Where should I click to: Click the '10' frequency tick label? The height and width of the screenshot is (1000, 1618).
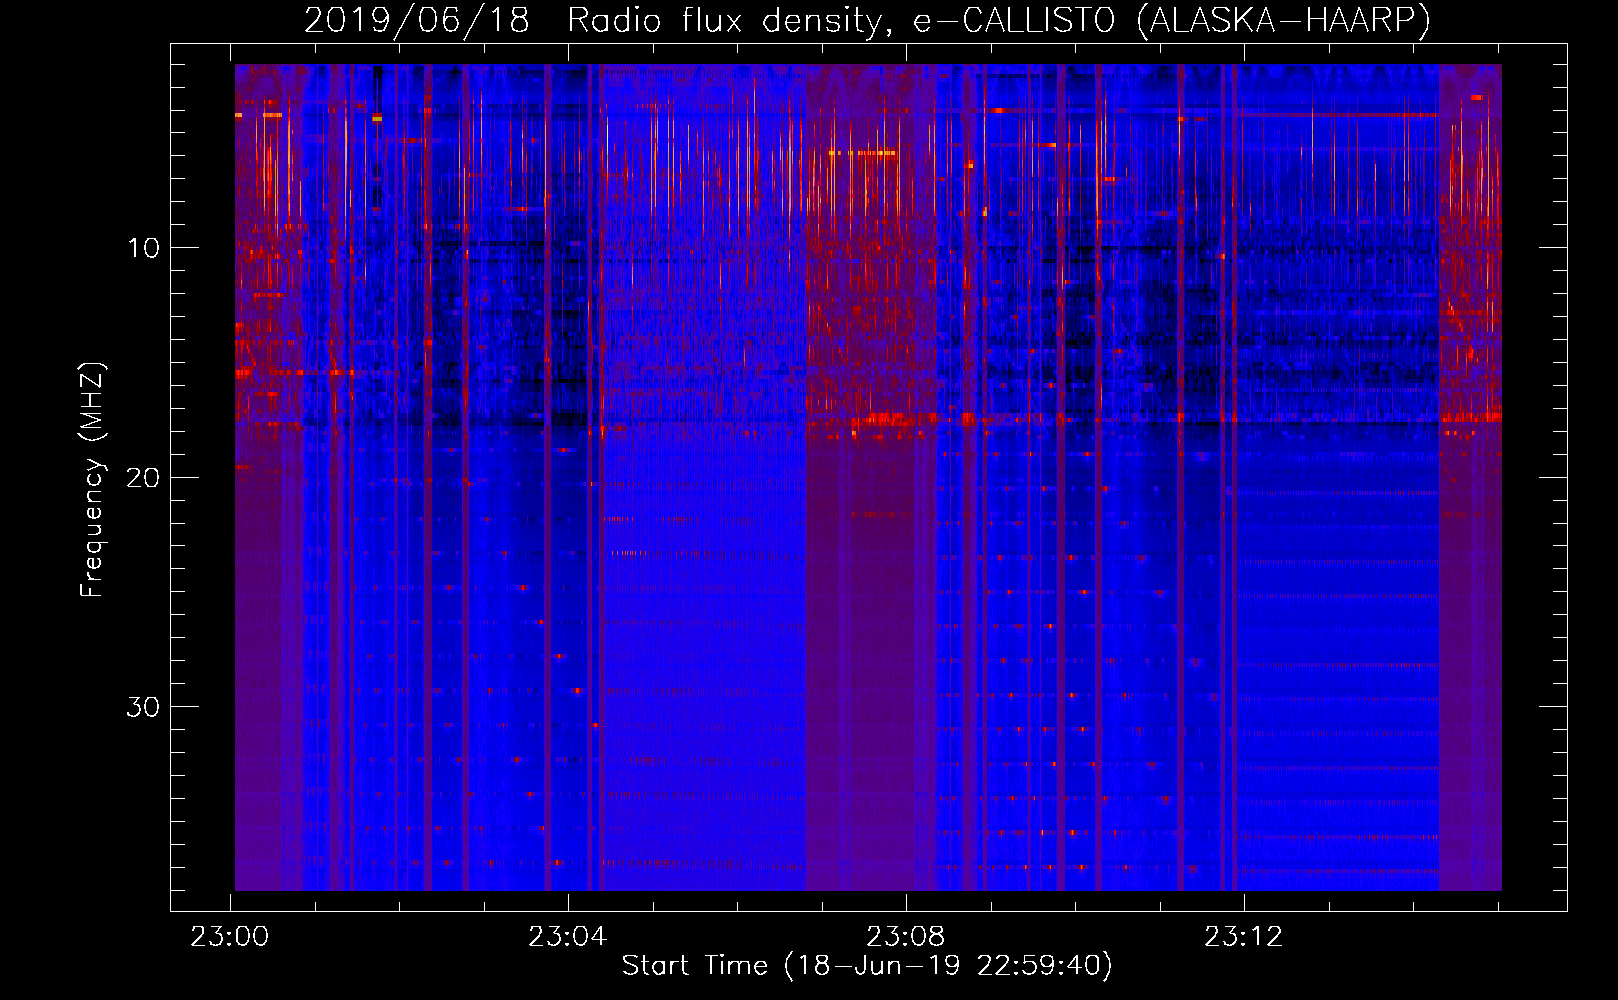(x=144, y=248)
